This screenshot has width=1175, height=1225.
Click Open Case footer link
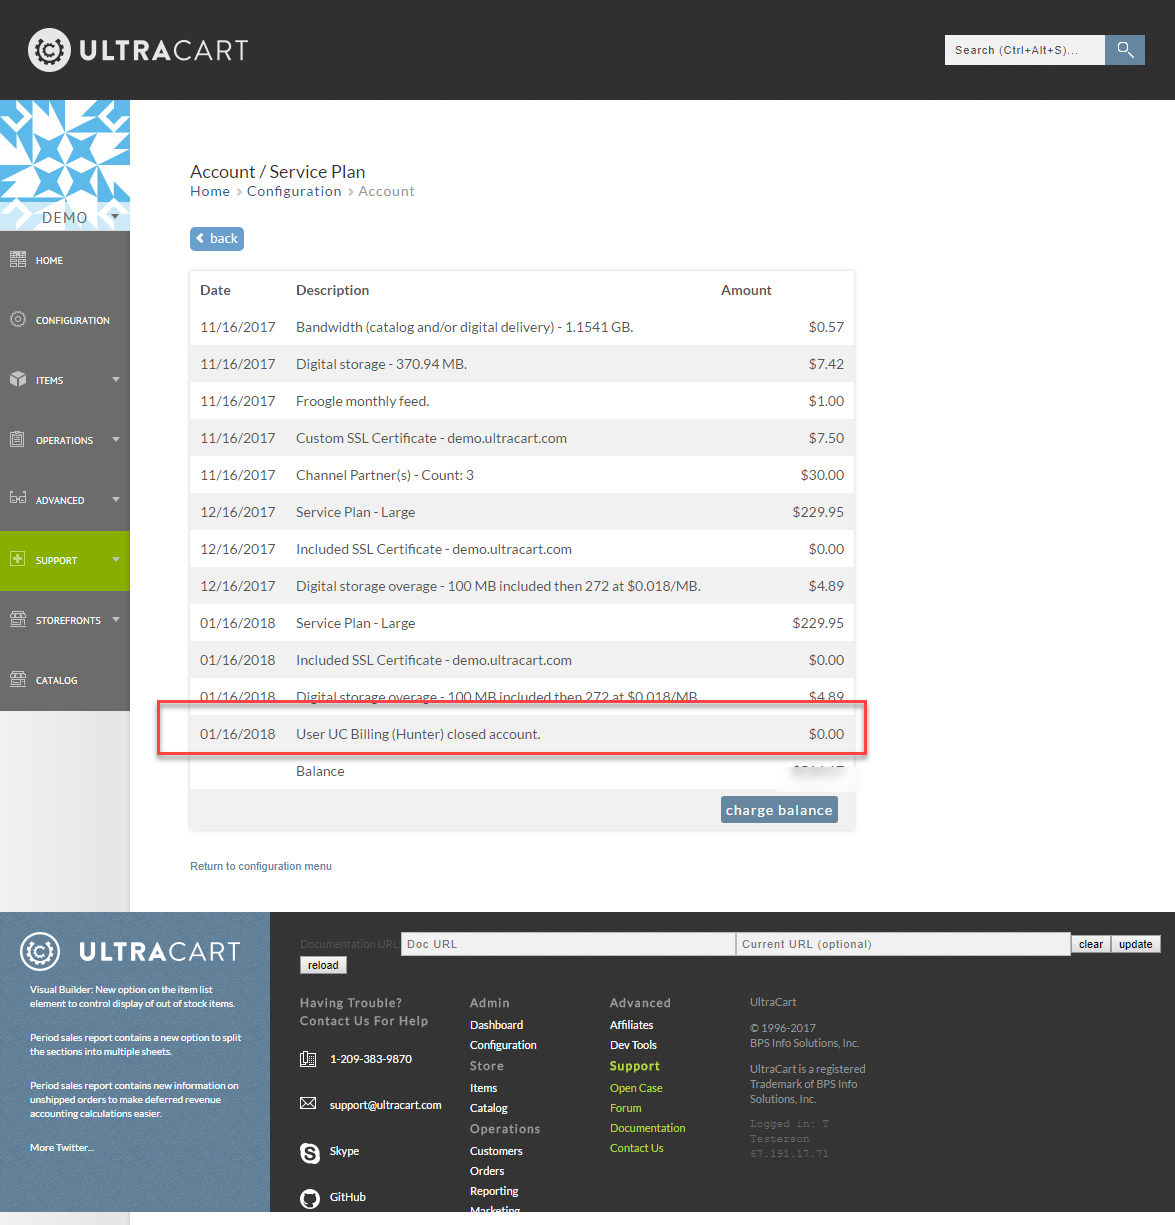[636, 1088]
